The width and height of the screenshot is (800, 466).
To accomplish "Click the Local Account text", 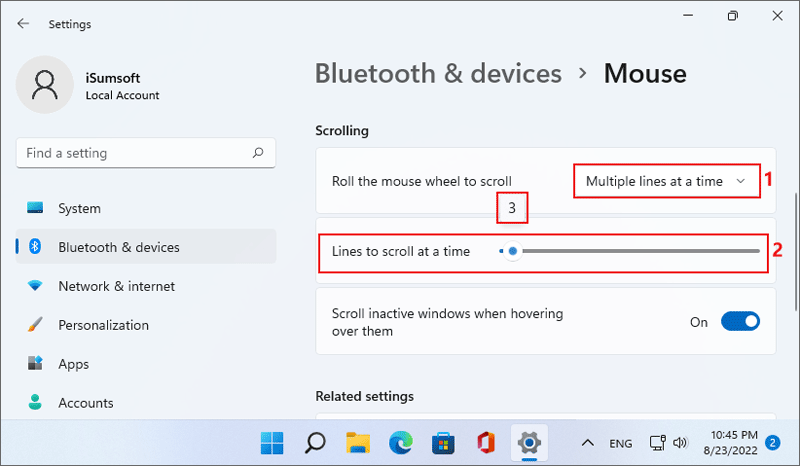I will [122, 95].
